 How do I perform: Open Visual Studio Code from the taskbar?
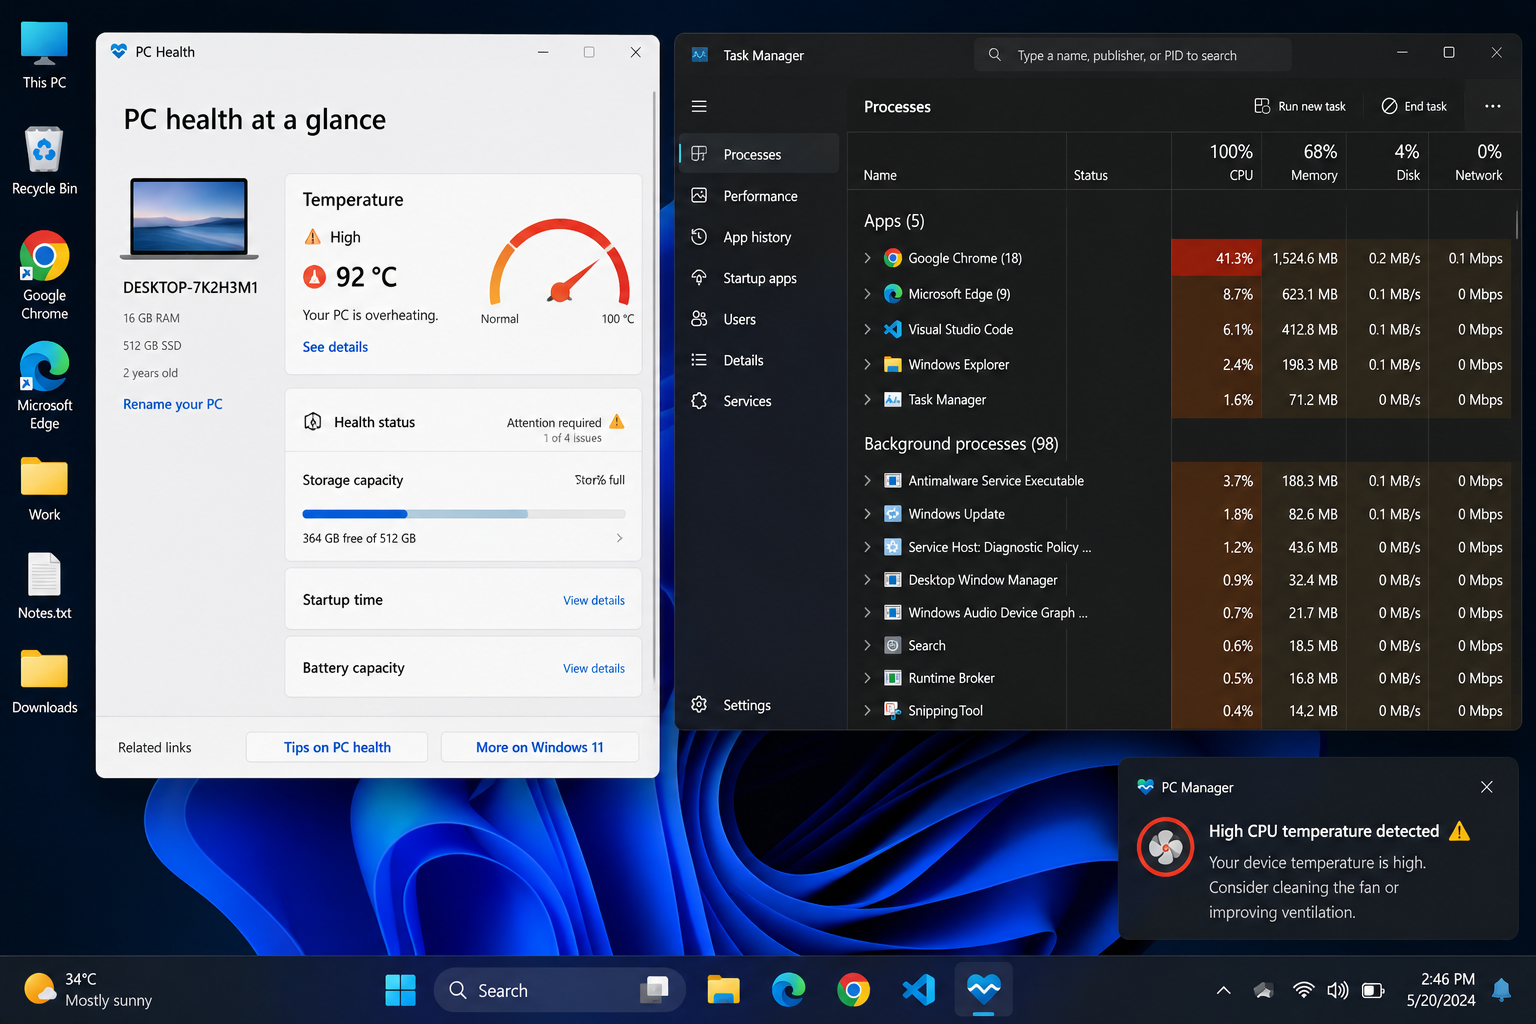pos(918,990)
